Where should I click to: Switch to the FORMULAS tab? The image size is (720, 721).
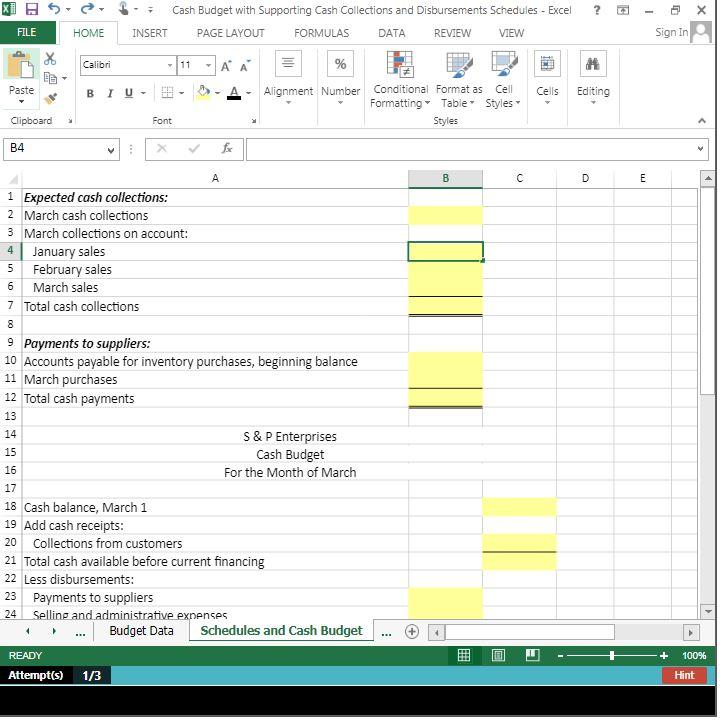321,33
